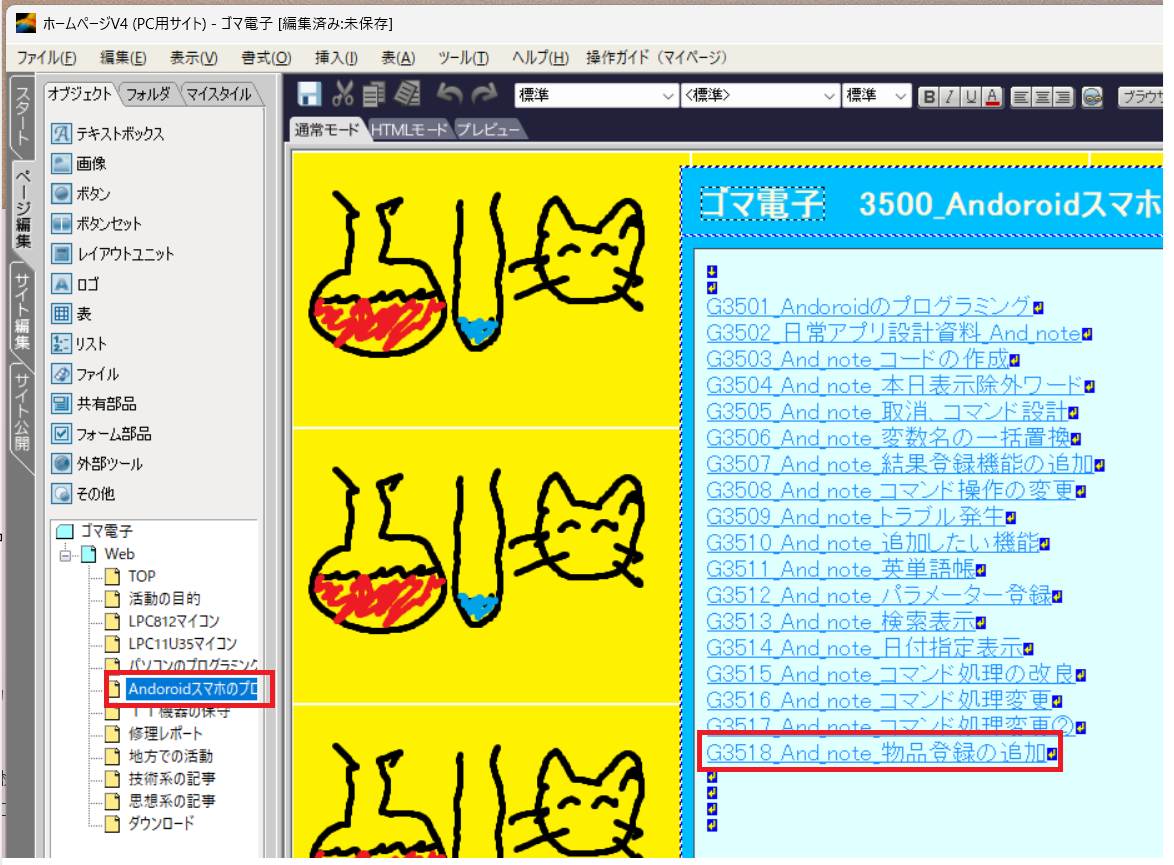Click the ボタン object icon
The width and height of the screenshot is (1174, 865).
coord(61,193)
